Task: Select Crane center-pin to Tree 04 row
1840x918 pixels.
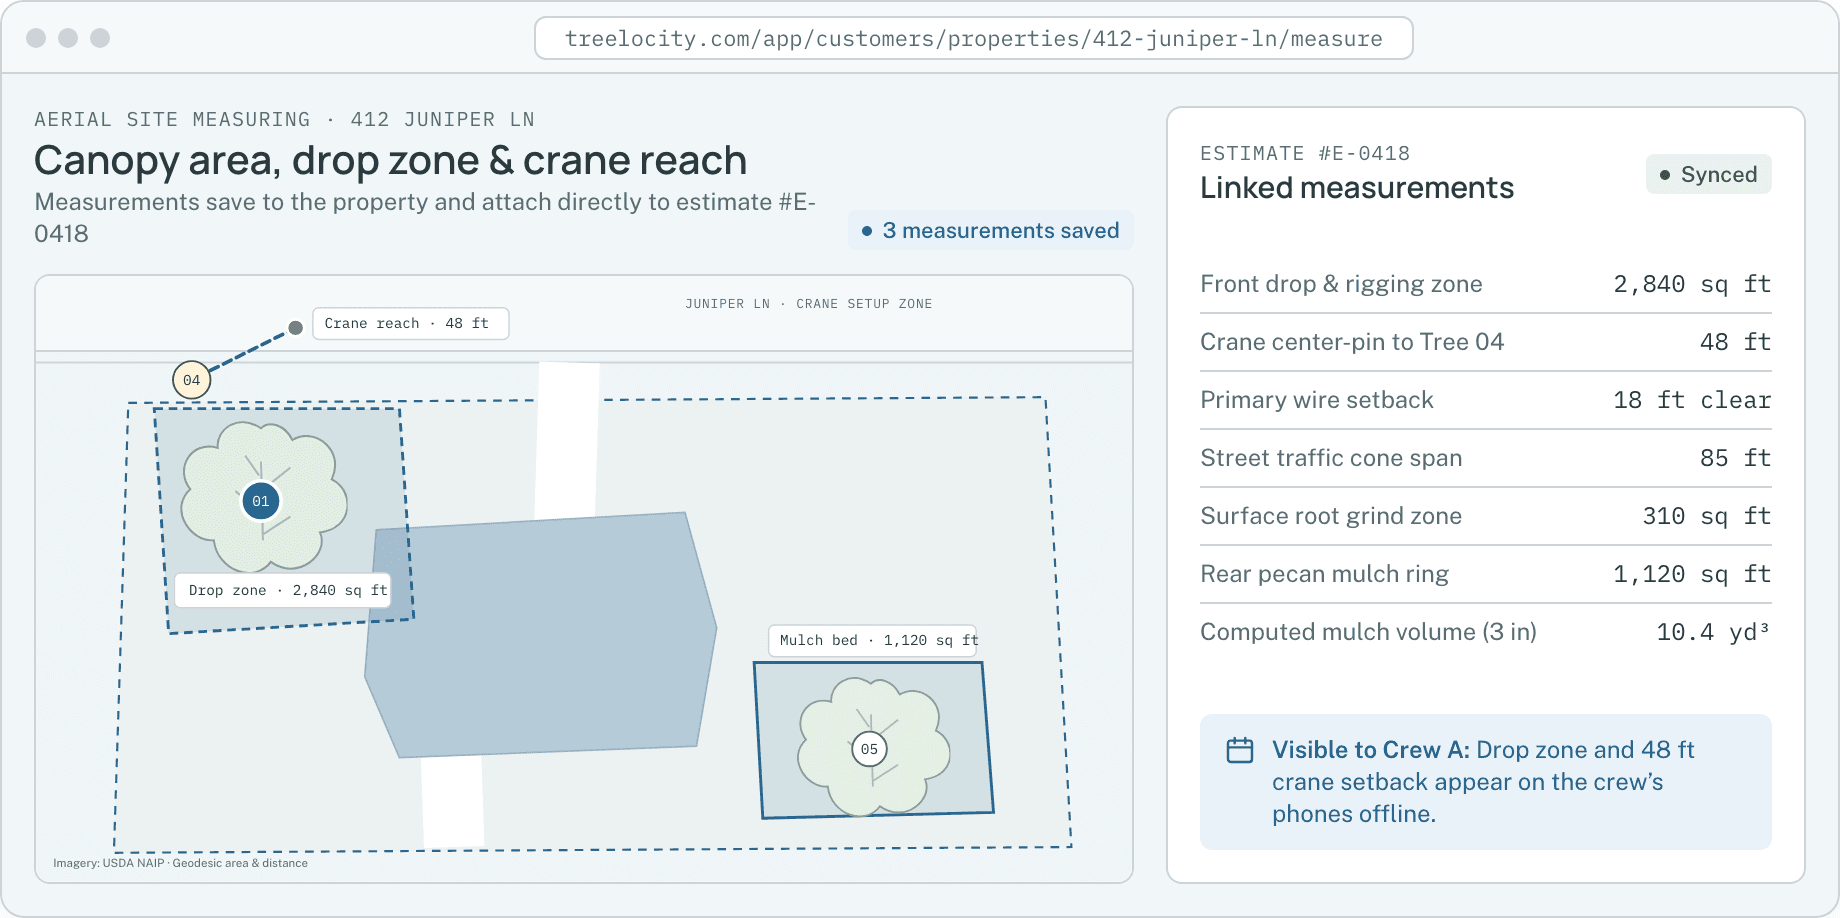Action: click(1485, 342)
